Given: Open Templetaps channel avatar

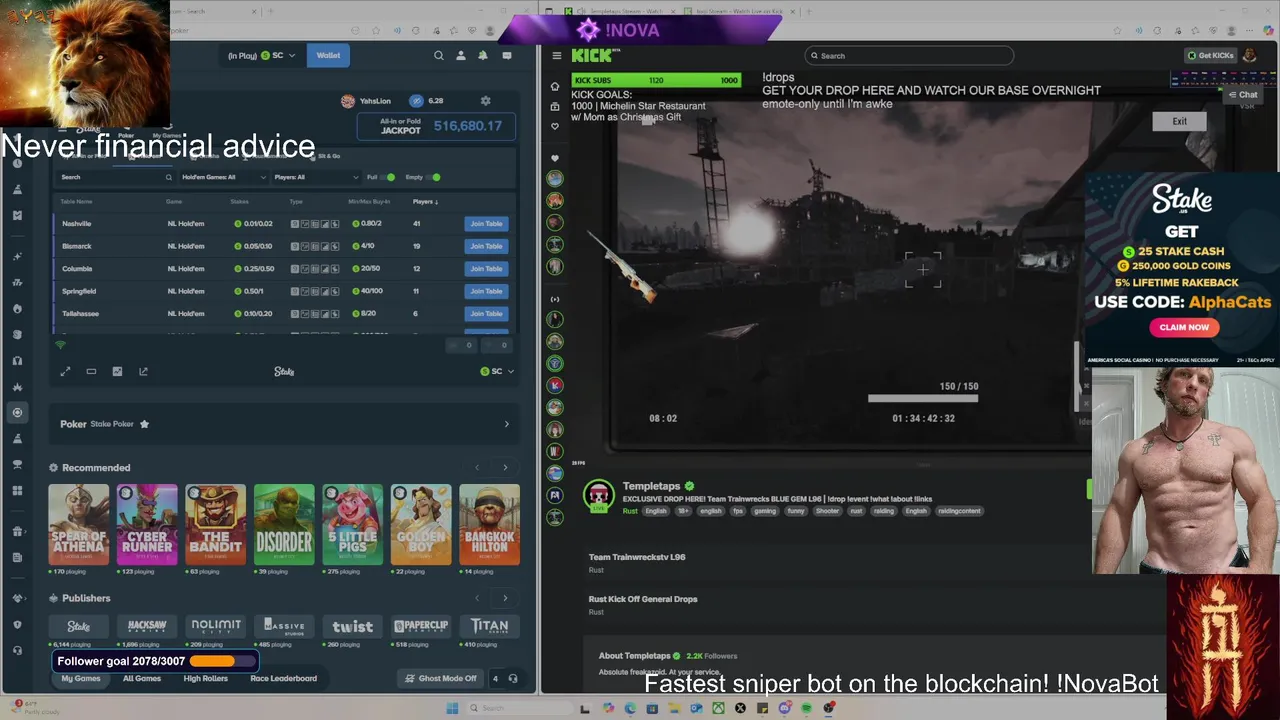Looking at the screenshot, I should click(x=598, y=495).
